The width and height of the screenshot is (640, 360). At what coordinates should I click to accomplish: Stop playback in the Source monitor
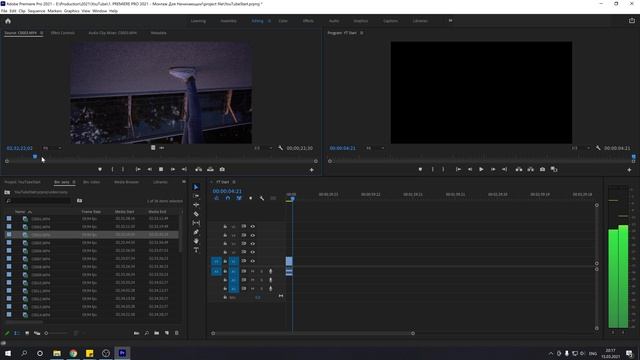tap(161, 169)
